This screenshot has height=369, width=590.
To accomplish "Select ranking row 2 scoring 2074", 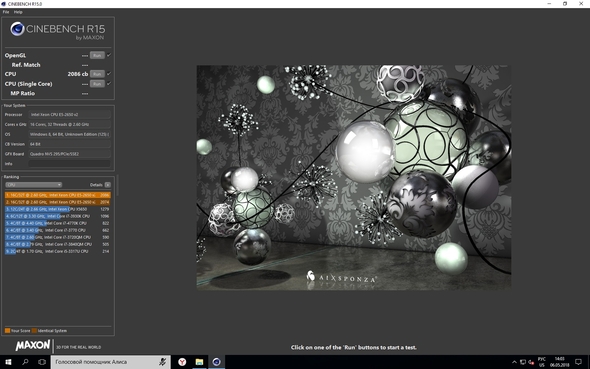I will [x=58, y=202].
